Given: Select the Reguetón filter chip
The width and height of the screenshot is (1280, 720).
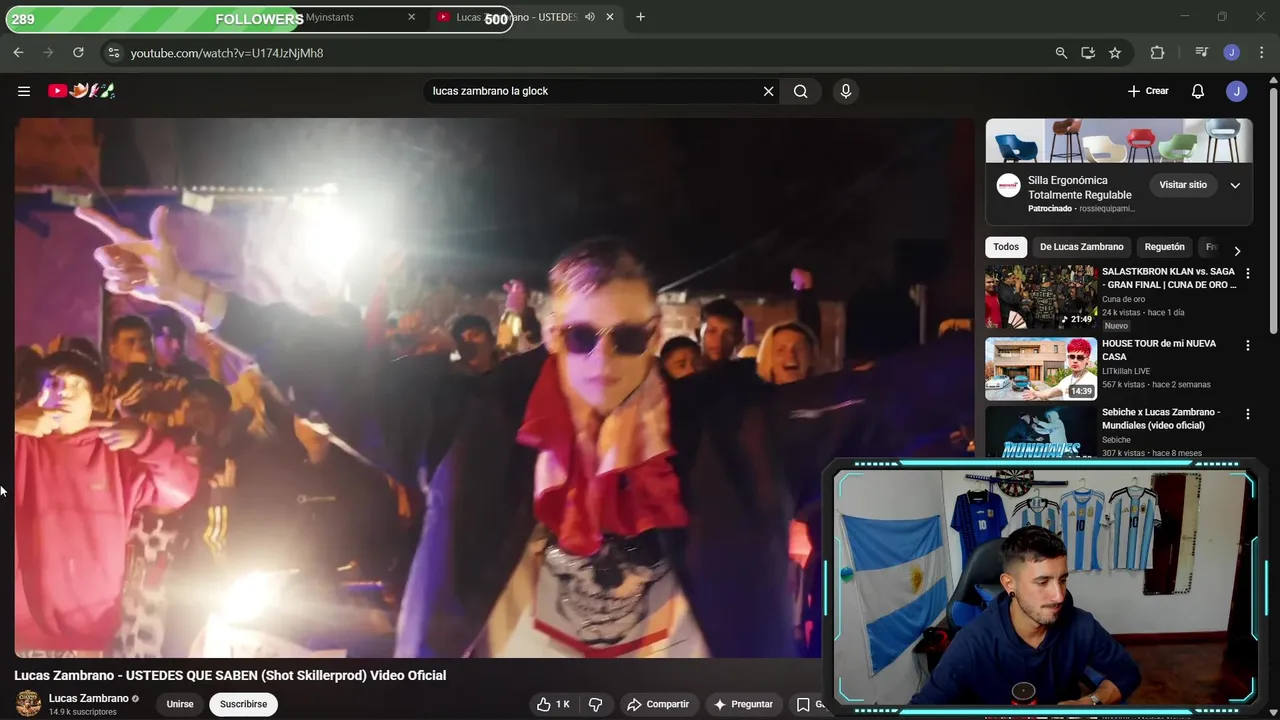Looking at the screenshot, I should click(1164, 247).
